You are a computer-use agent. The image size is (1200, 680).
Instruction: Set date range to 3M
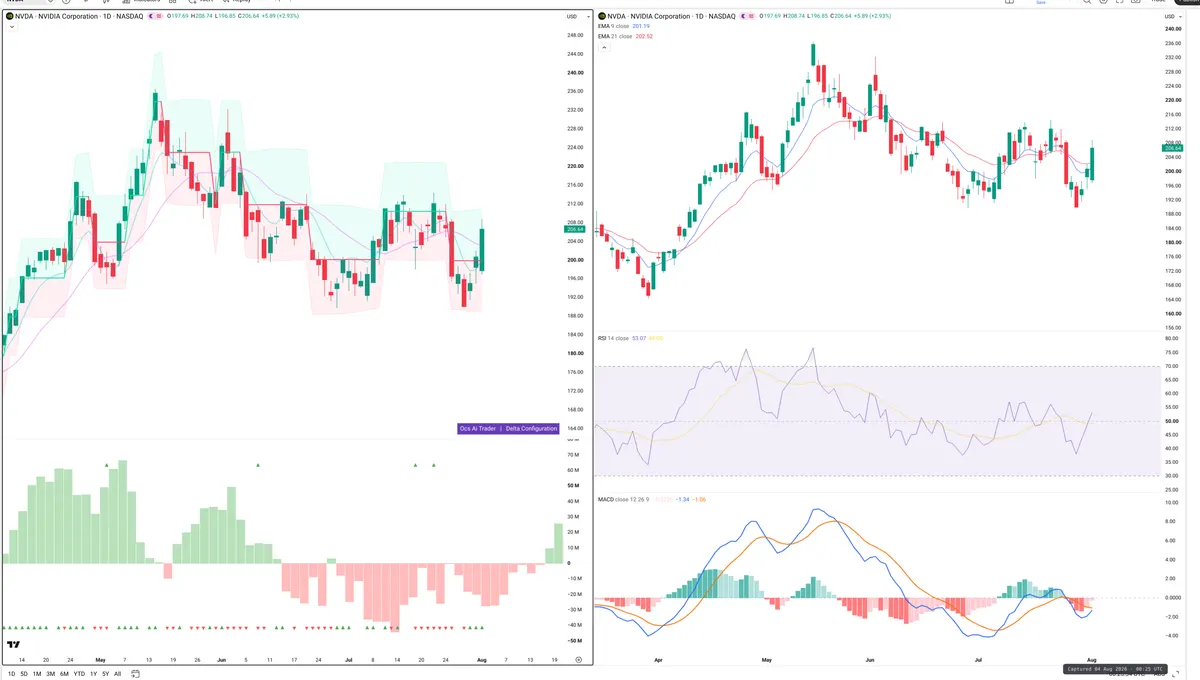point(50,674)
